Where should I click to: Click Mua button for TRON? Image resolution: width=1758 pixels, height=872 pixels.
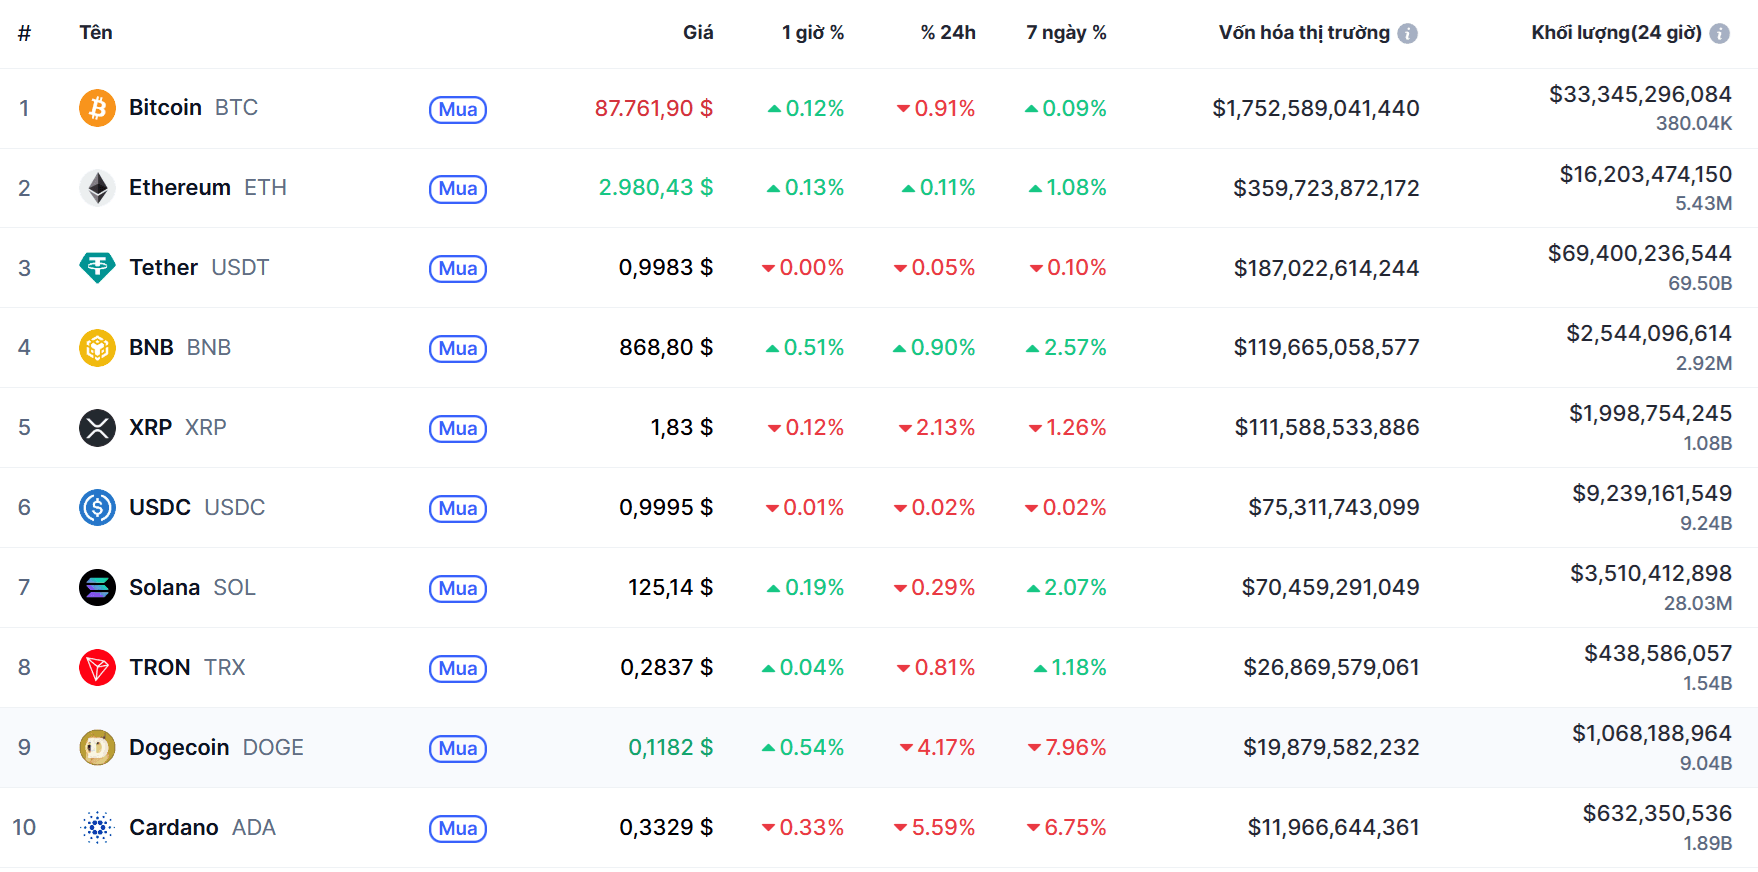coord(458,669)
